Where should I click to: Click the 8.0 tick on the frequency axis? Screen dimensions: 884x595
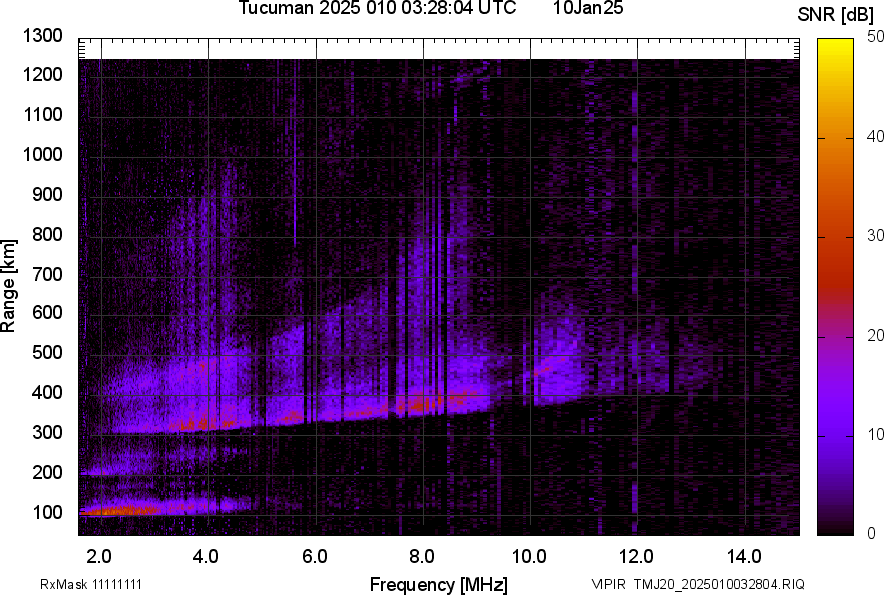(x=422, y=556)
